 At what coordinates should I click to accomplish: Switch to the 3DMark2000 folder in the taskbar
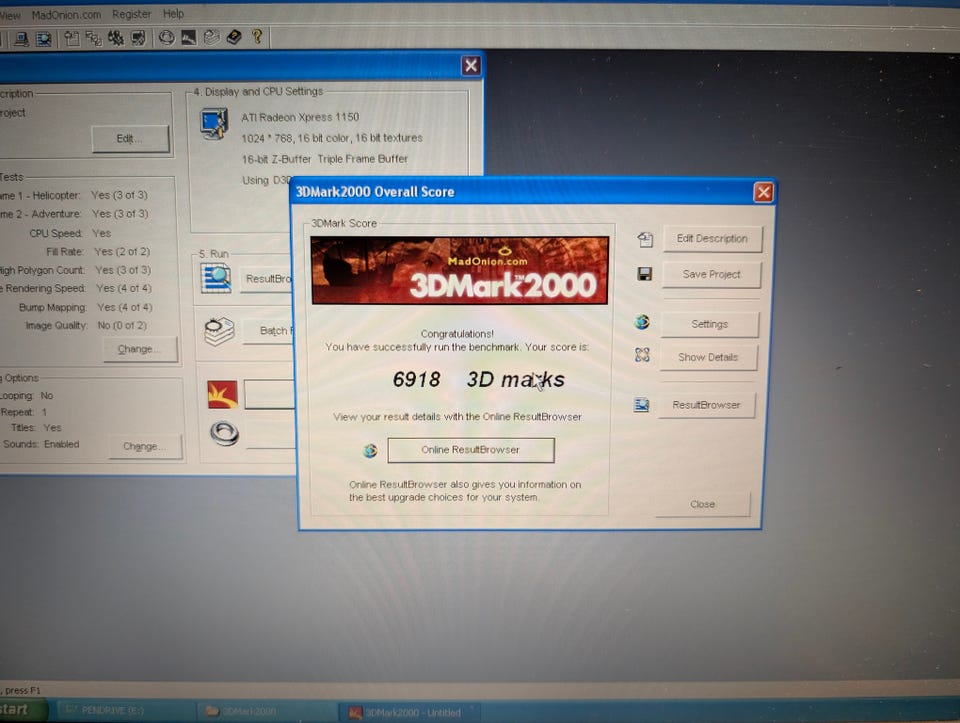point(268,711)
